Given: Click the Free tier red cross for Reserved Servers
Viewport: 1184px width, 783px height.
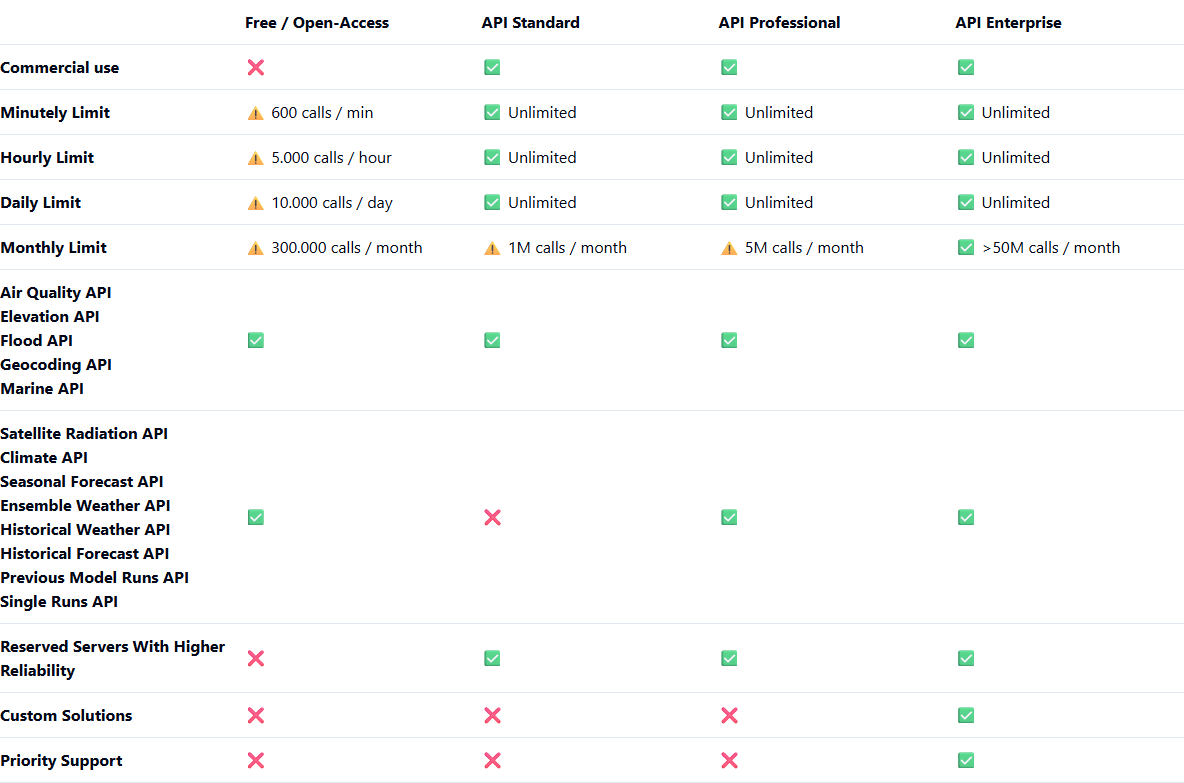Looking at the screenshot, I should (256, 658).
